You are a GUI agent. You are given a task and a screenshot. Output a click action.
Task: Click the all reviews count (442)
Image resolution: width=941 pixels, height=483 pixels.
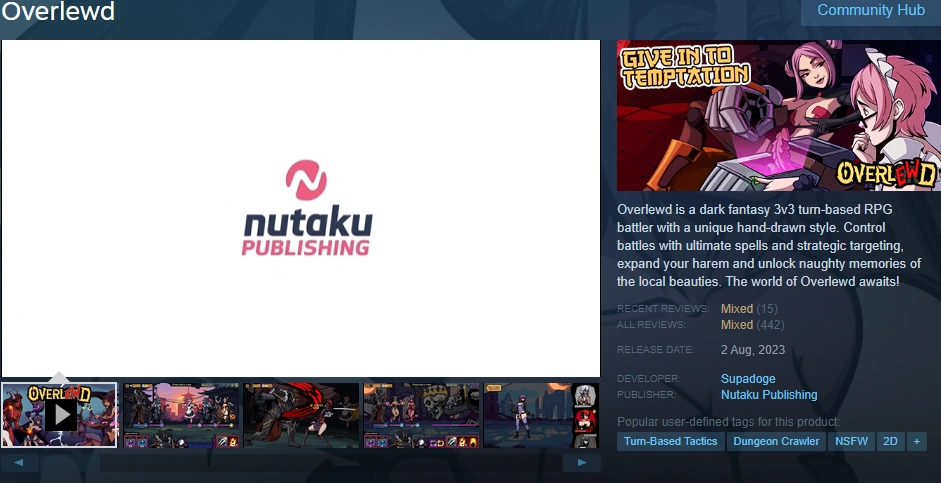click(770, 325)
